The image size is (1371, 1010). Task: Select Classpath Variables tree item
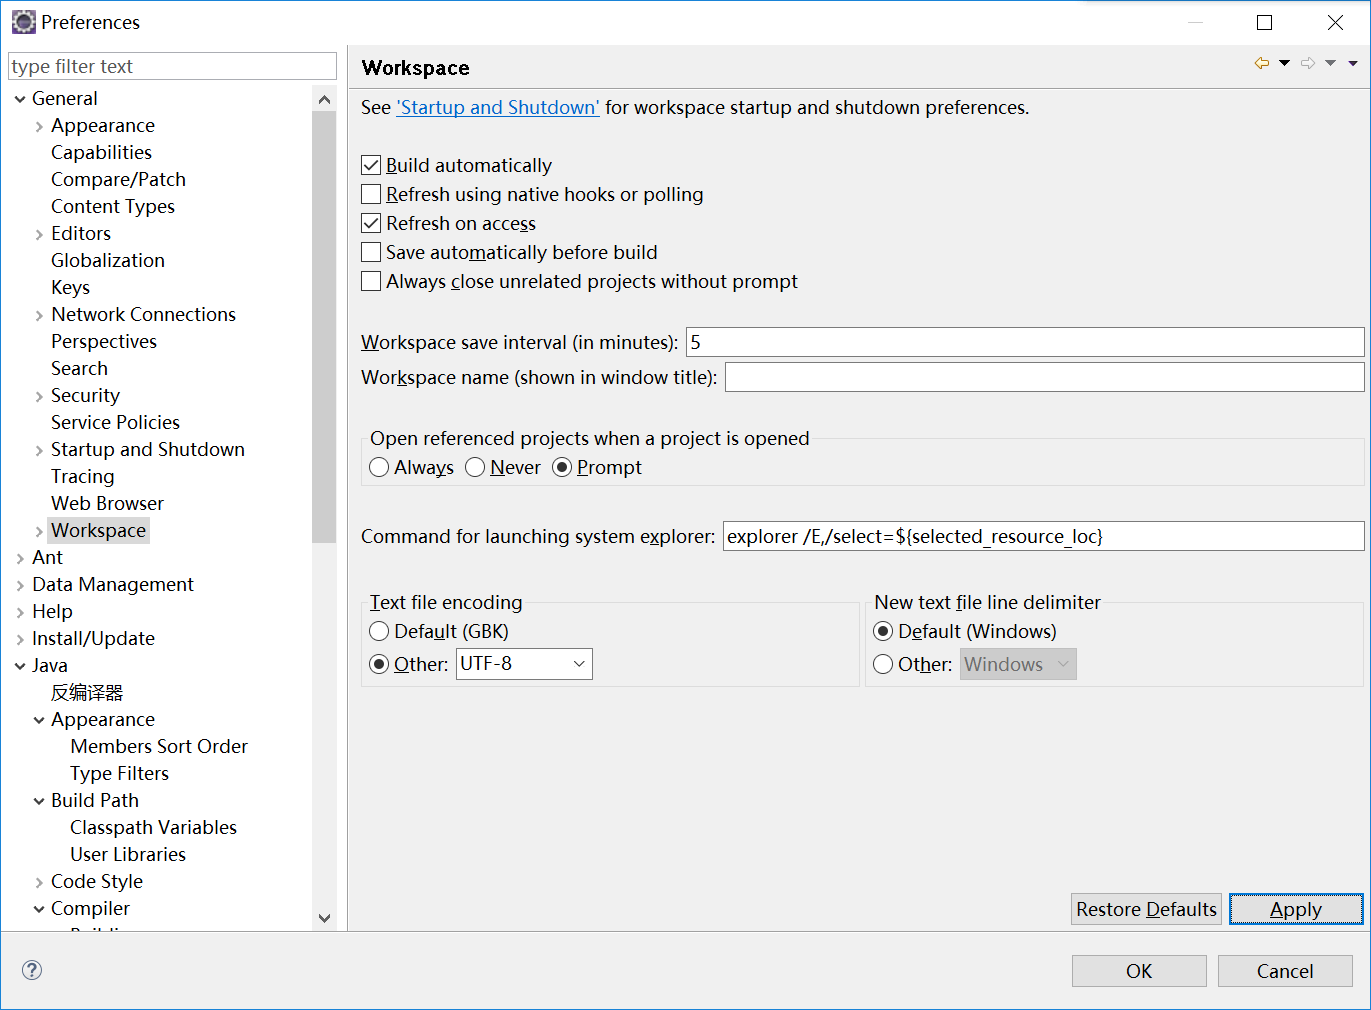[154, 827]
